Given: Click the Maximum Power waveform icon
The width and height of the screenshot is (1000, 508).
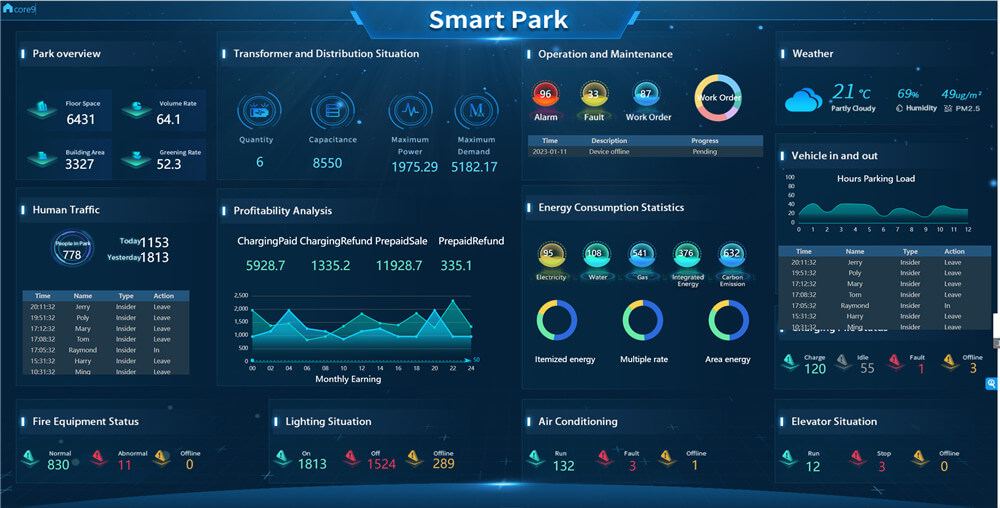Looking at the screenshot, I should [409, 111].
